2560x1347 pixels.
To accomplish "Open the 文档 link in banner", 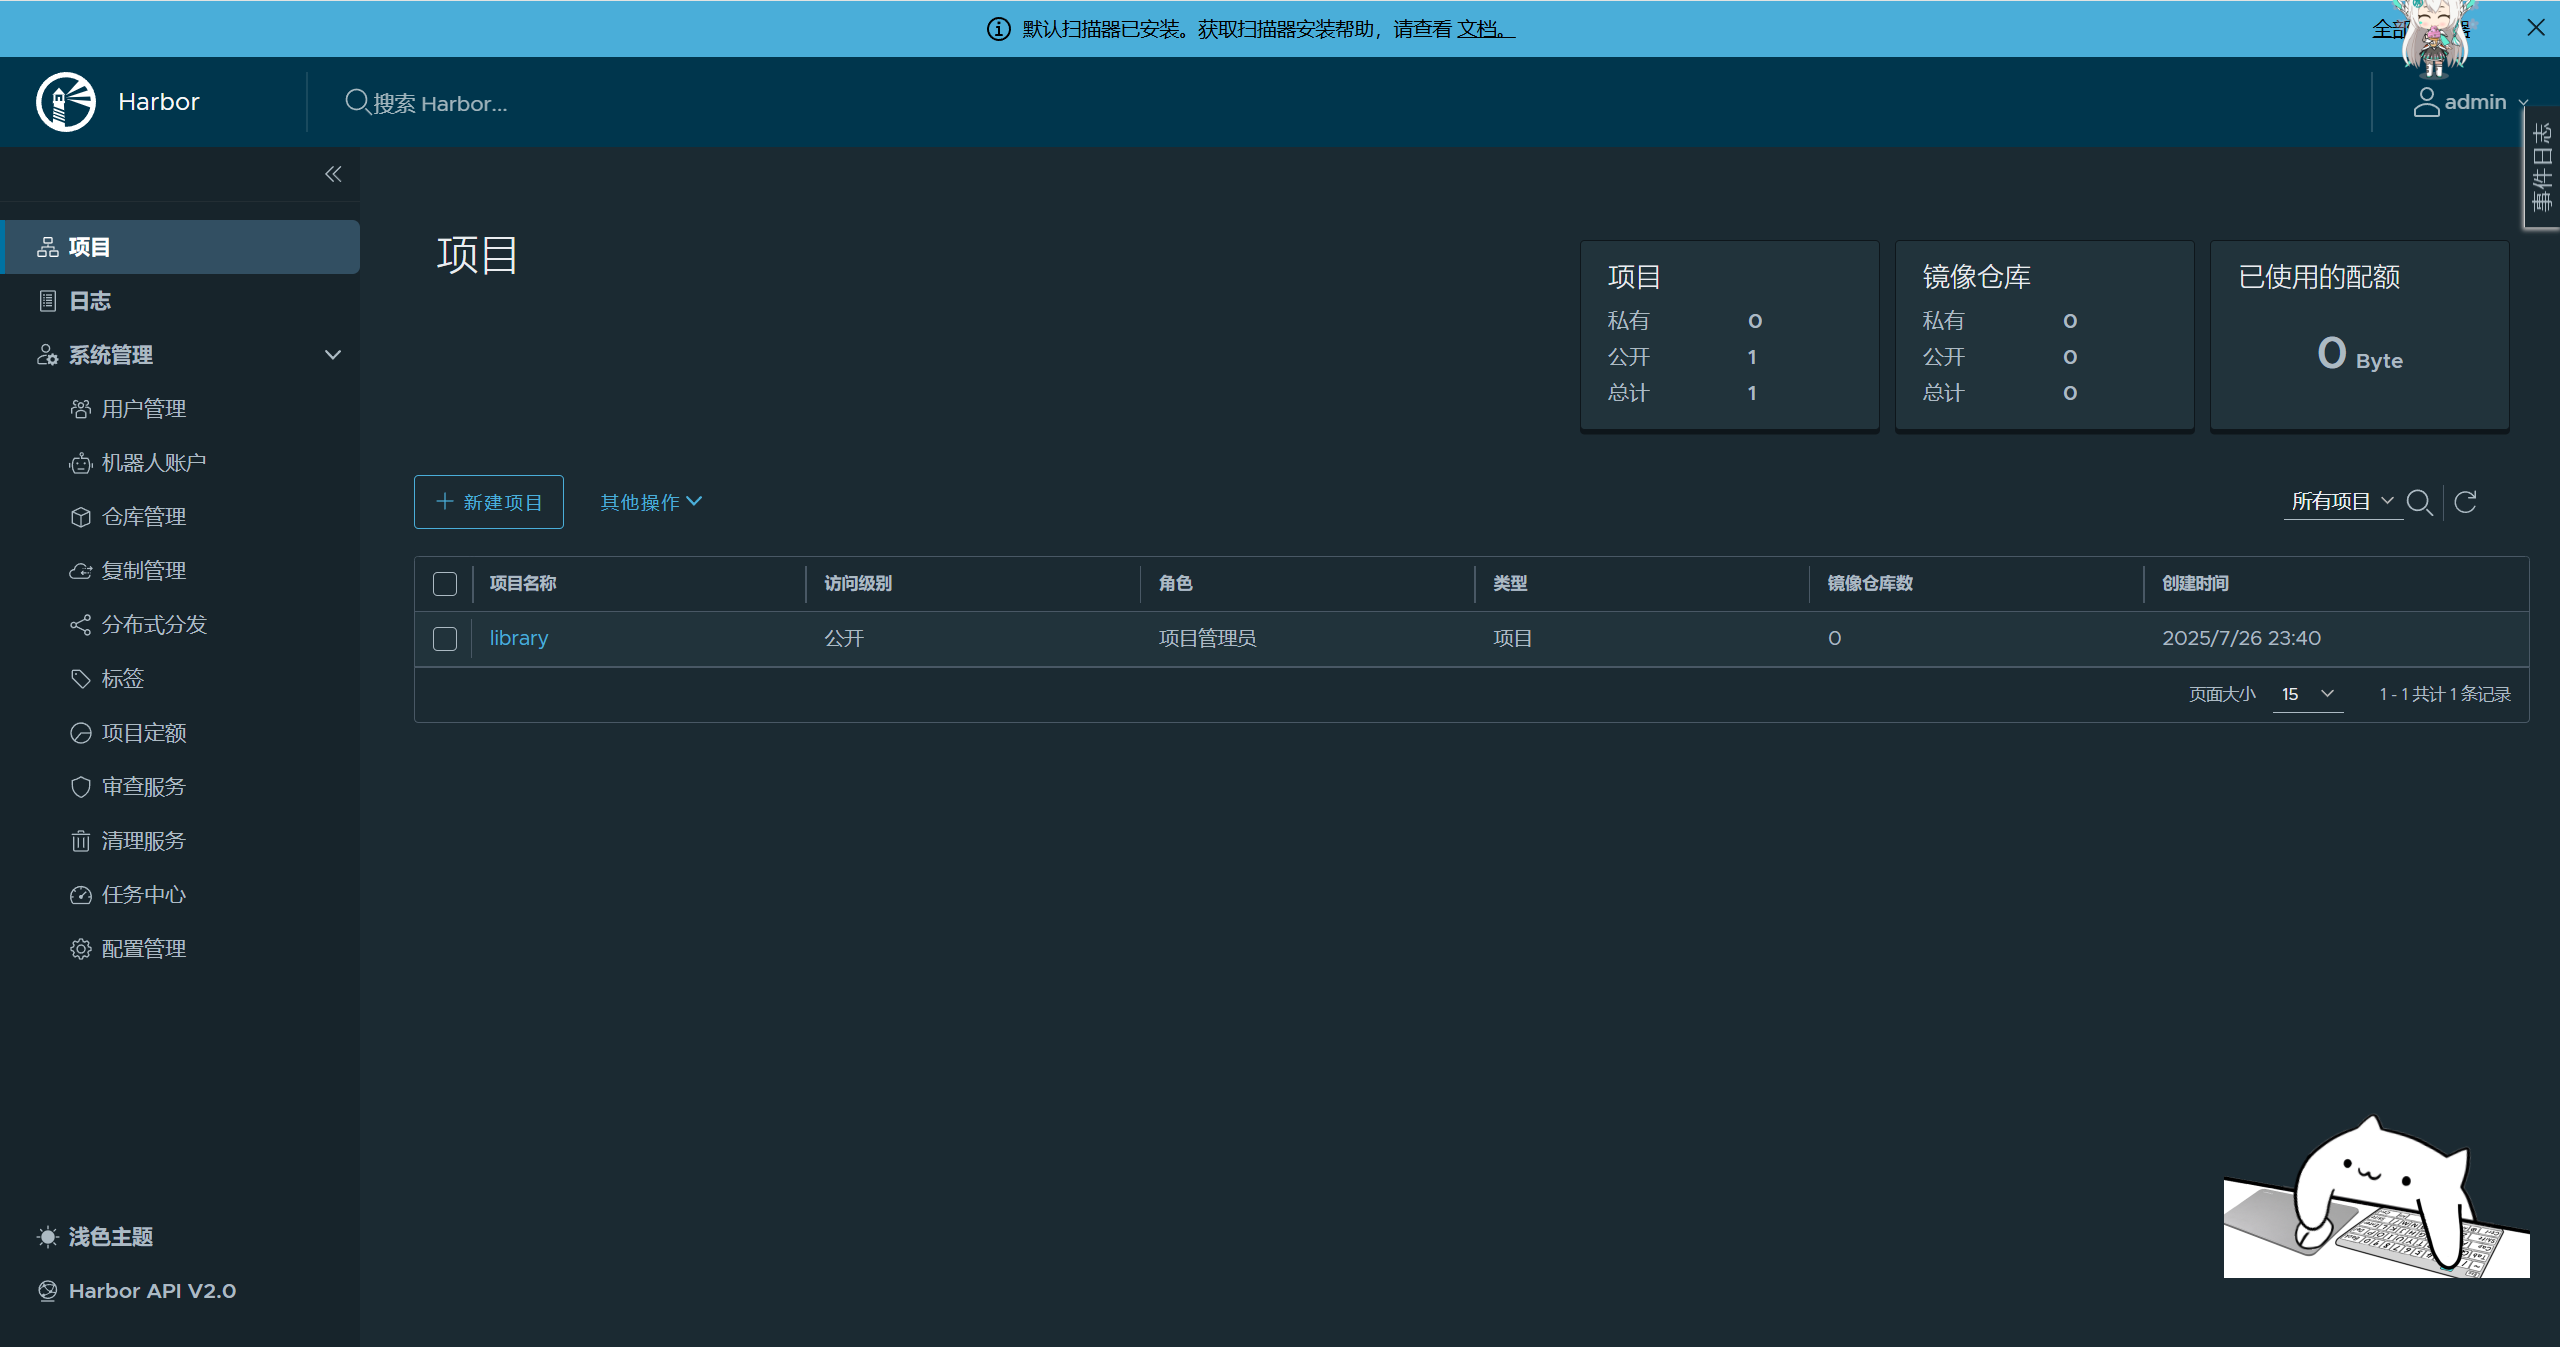I will click(1485, 29).
